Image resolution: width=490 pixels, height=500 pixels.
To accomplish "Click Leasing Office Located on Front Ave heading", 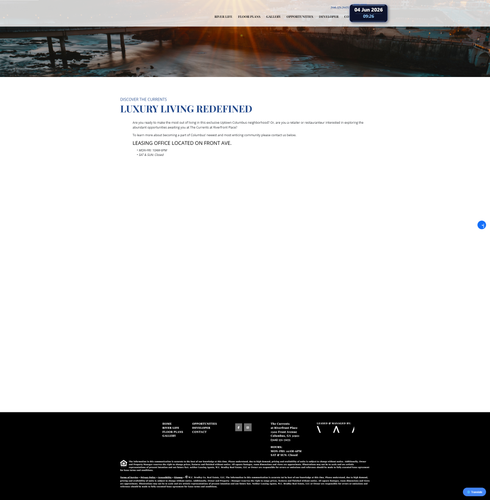I will [x=182, y=143].
